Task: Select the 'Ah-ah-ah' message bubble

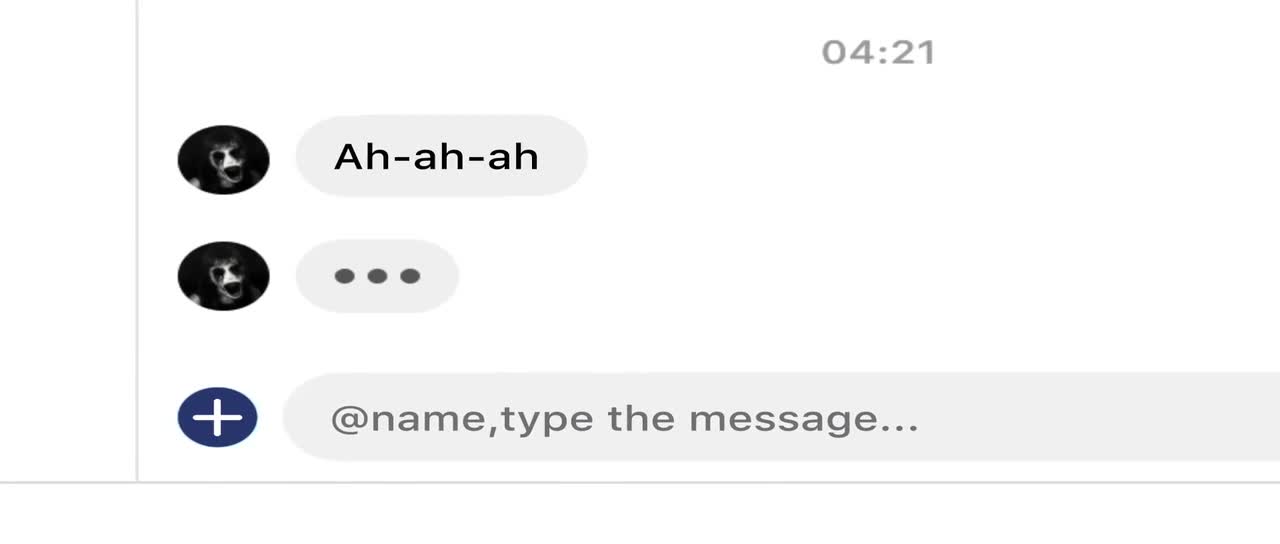Action: coord(441,156)
